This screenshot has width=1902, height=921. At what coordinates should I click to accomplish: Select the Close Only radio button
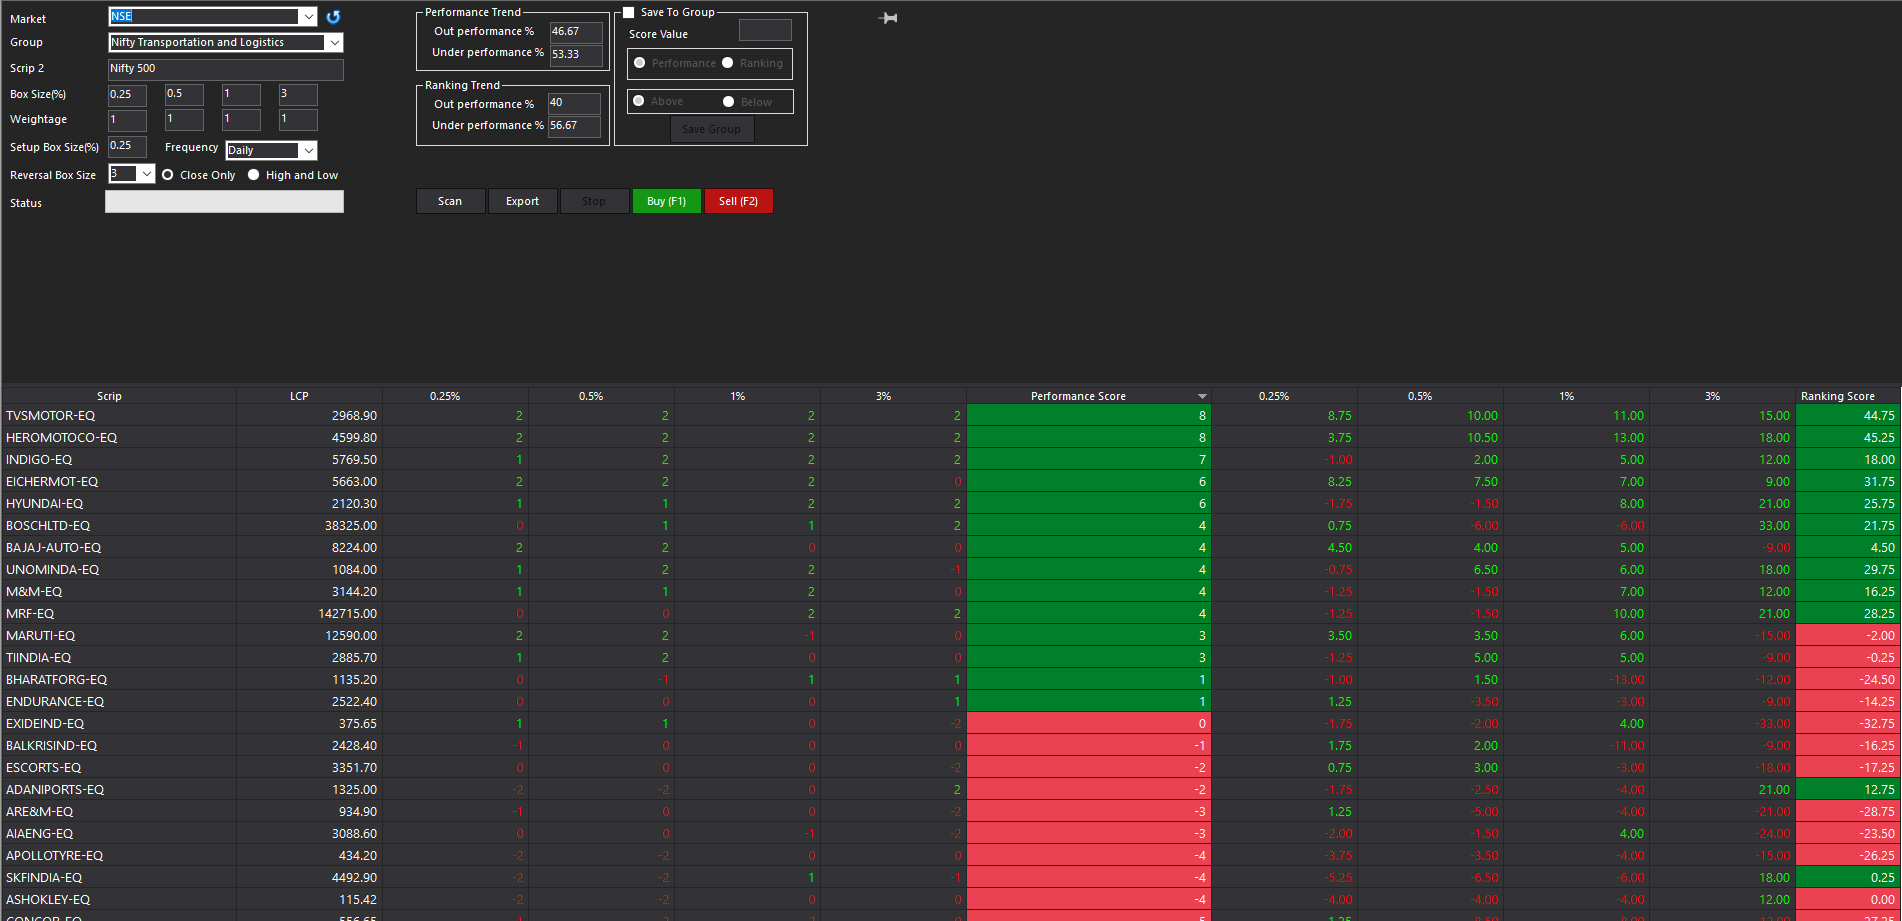pyautogui.click(x=168, y=175)
